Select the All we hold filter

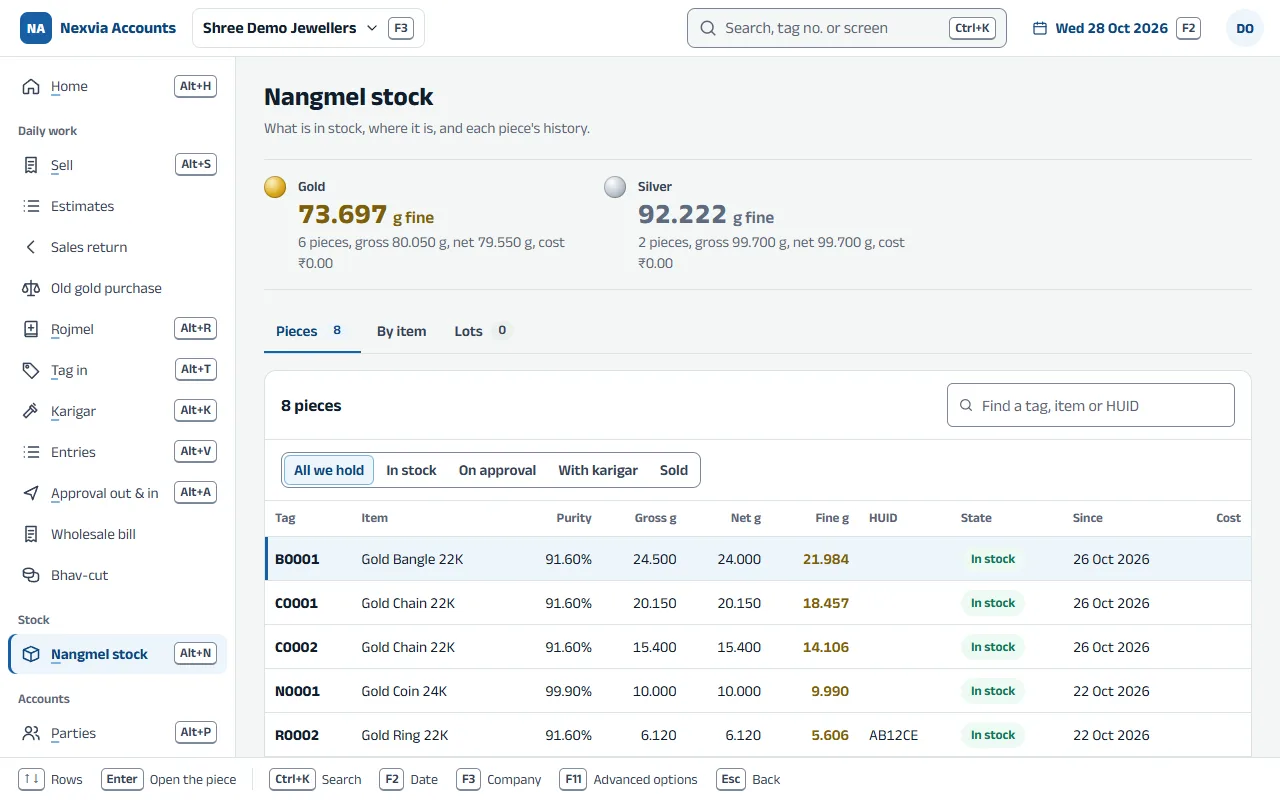click(329, 470)
